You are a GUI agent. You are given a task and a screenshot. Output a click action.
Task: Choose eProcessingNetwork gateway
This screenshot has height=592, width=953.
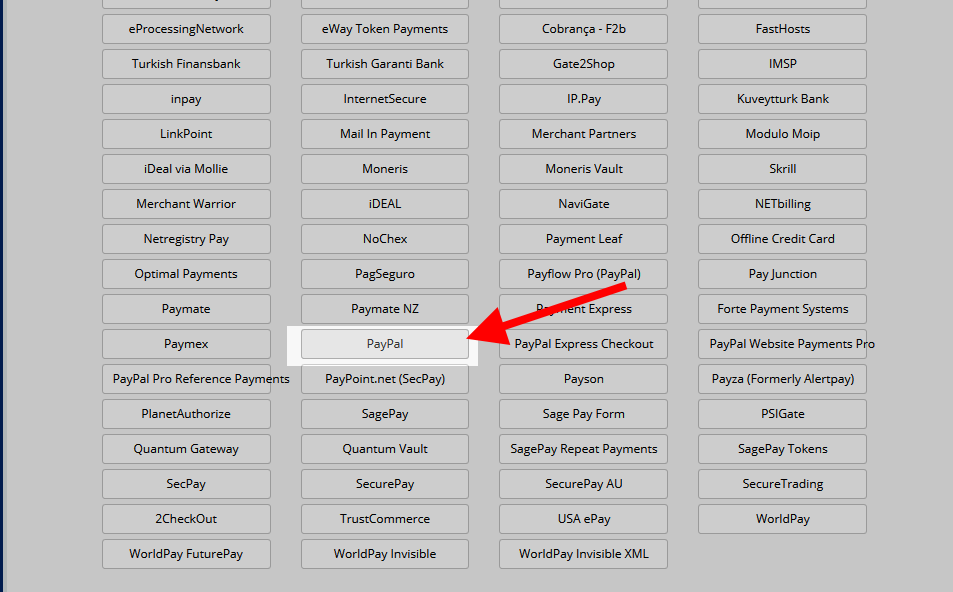186,29
